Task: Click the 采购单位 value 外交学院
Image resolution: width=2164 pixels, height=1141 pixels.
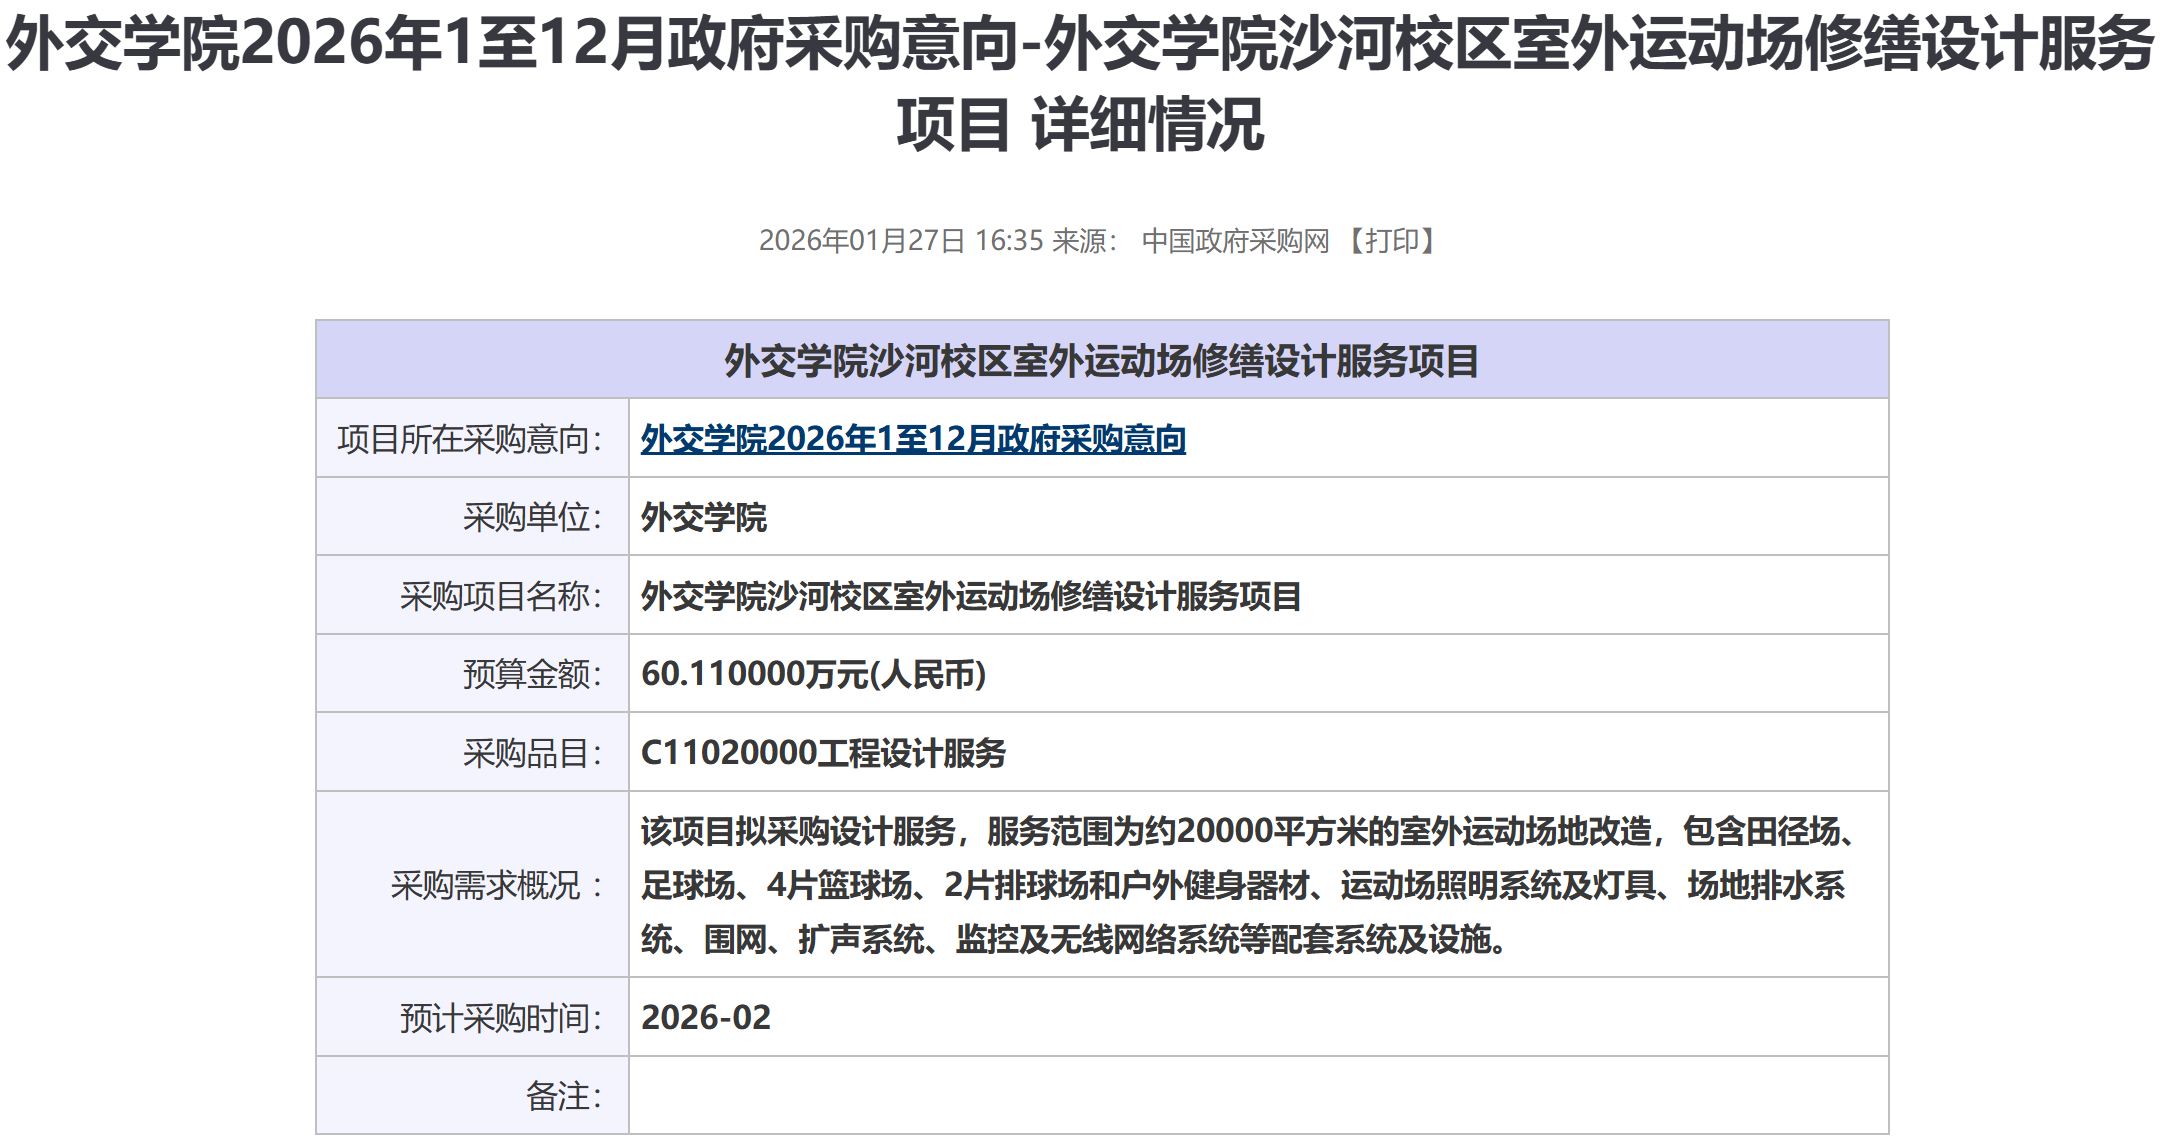Action: pyautogui.click(x=703, y=518)
